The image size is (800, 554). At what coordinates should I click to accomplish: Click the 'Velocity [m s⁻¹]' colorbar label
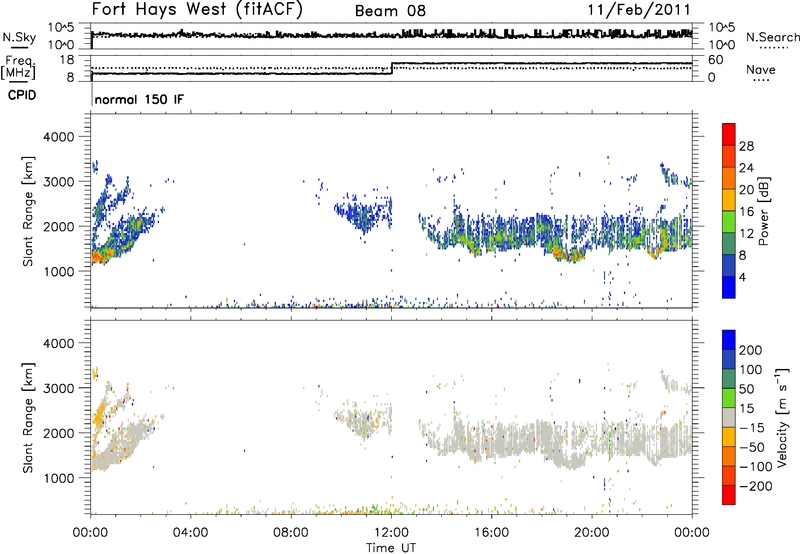click(782, 417)
